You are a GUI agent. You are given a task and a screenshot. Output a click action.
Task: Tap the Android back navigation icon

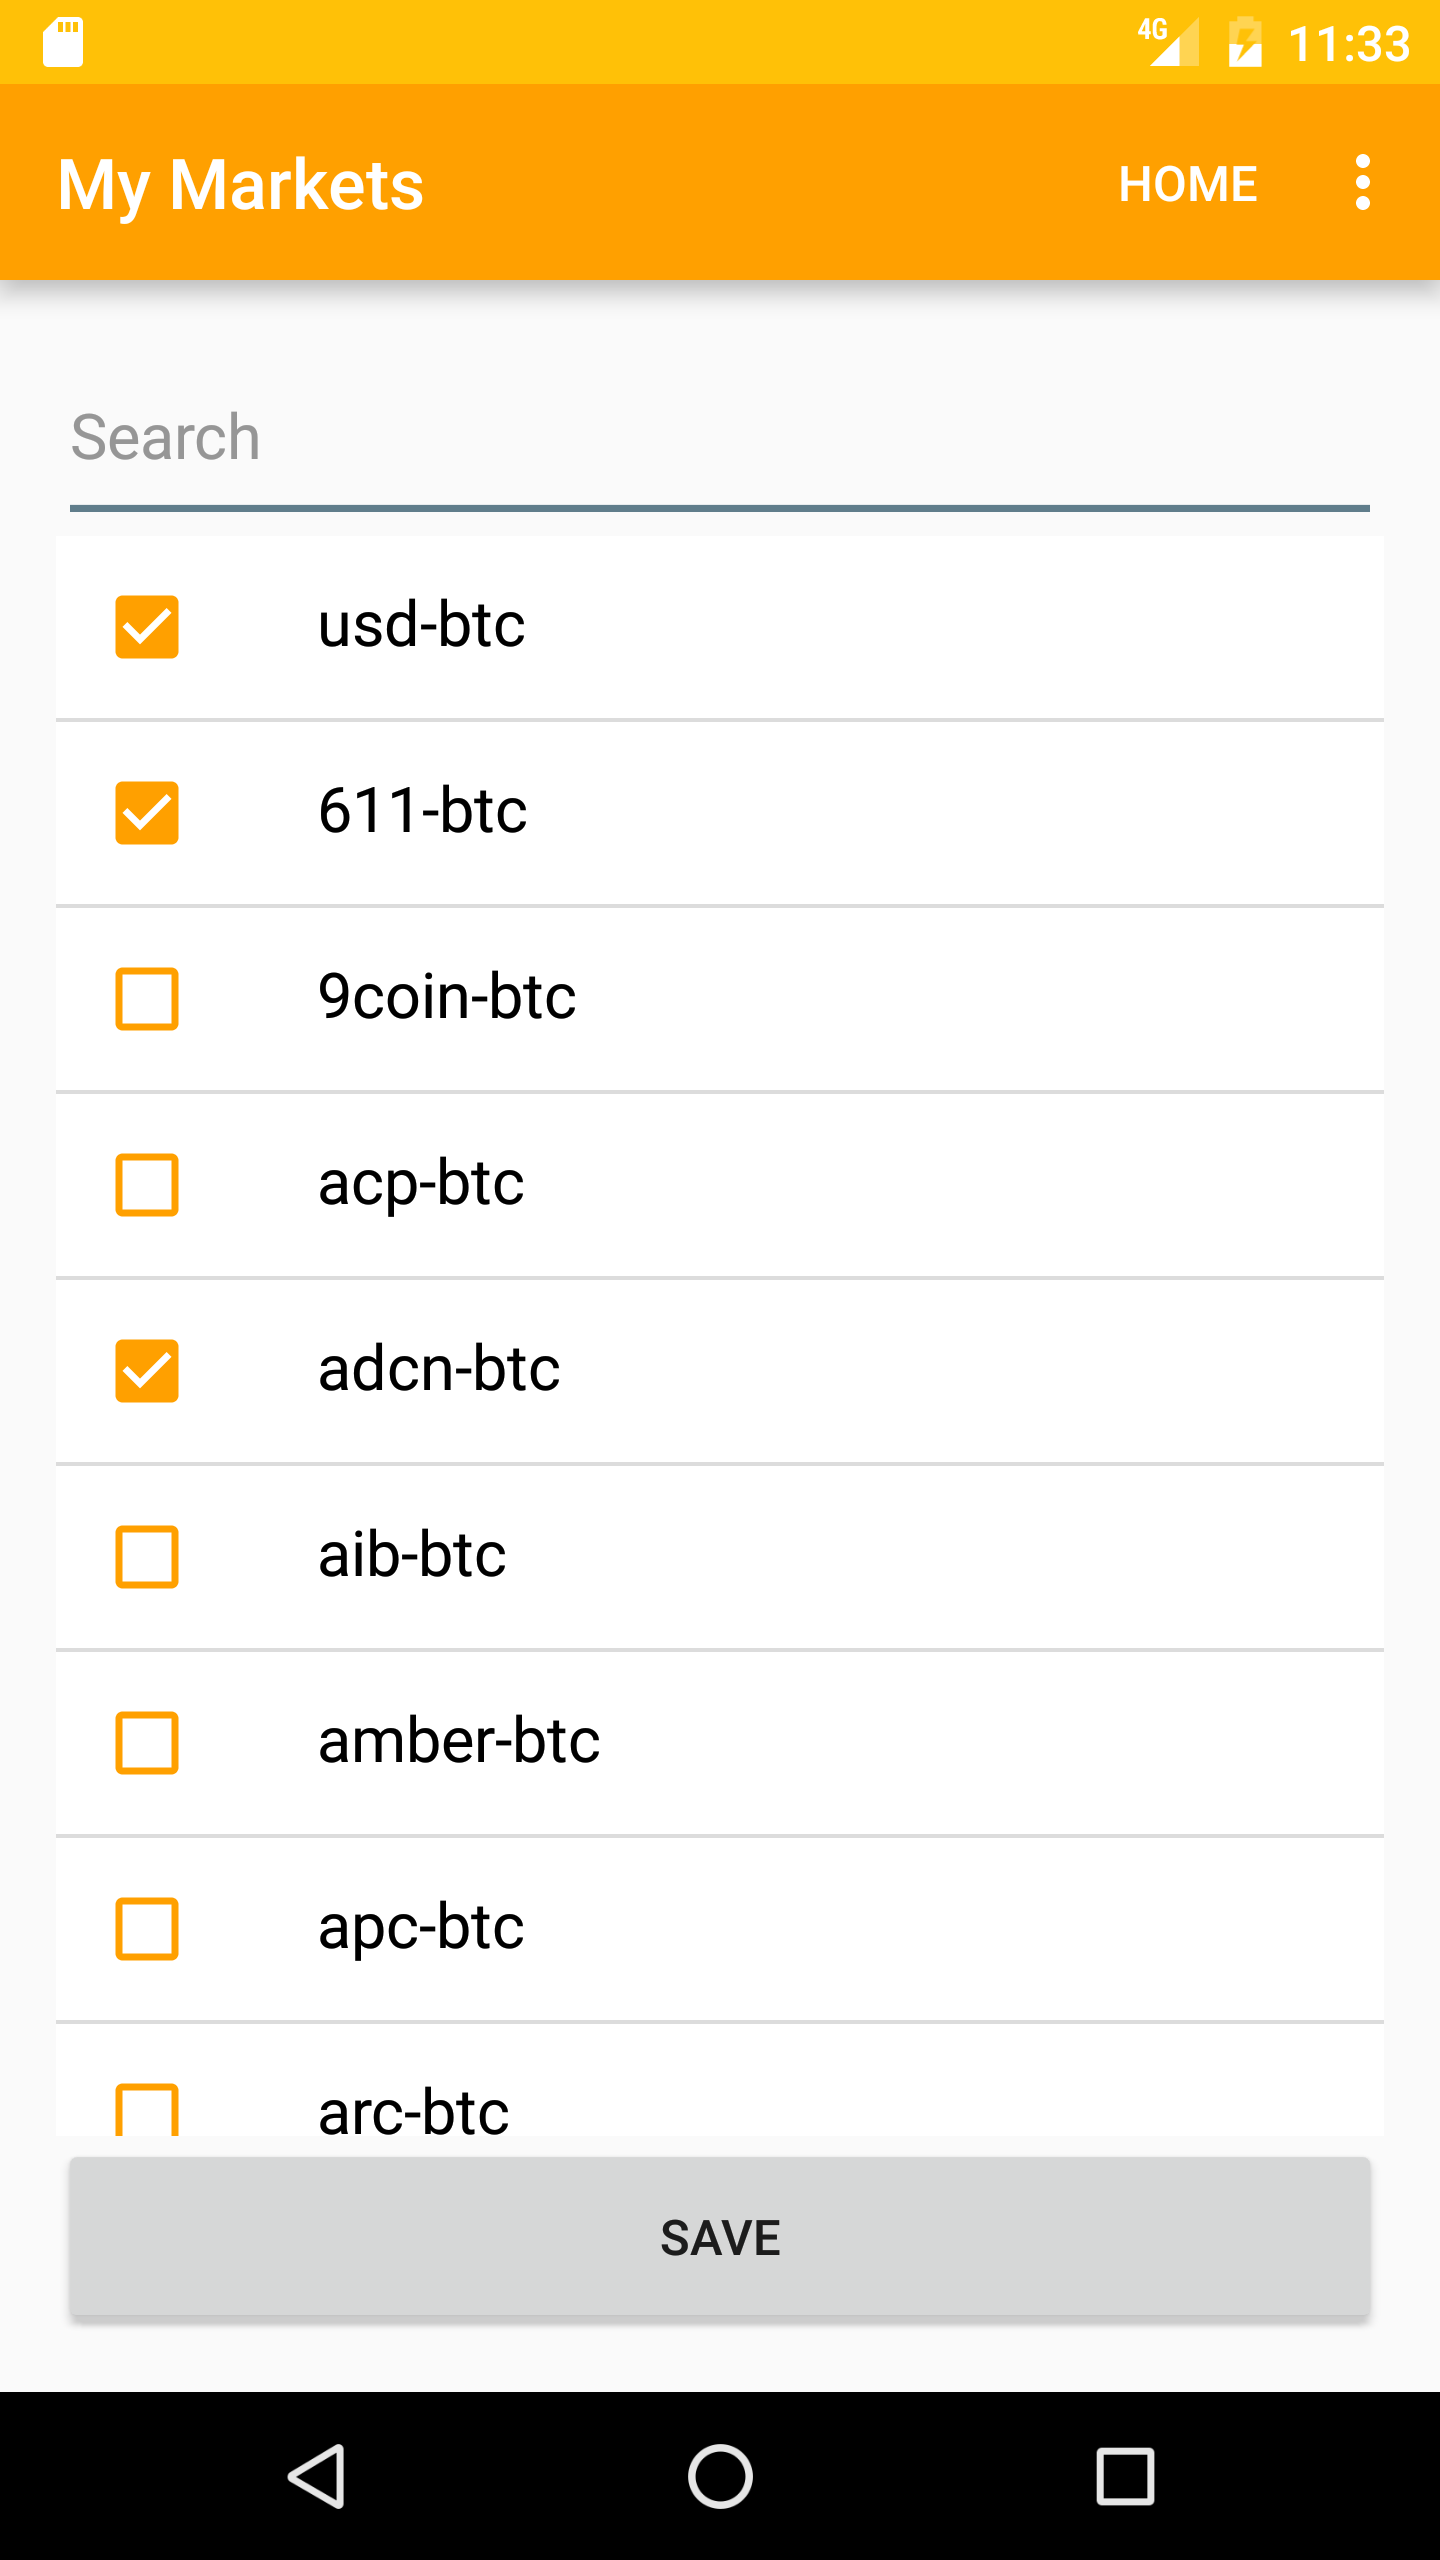click(x=318, y=2476)
